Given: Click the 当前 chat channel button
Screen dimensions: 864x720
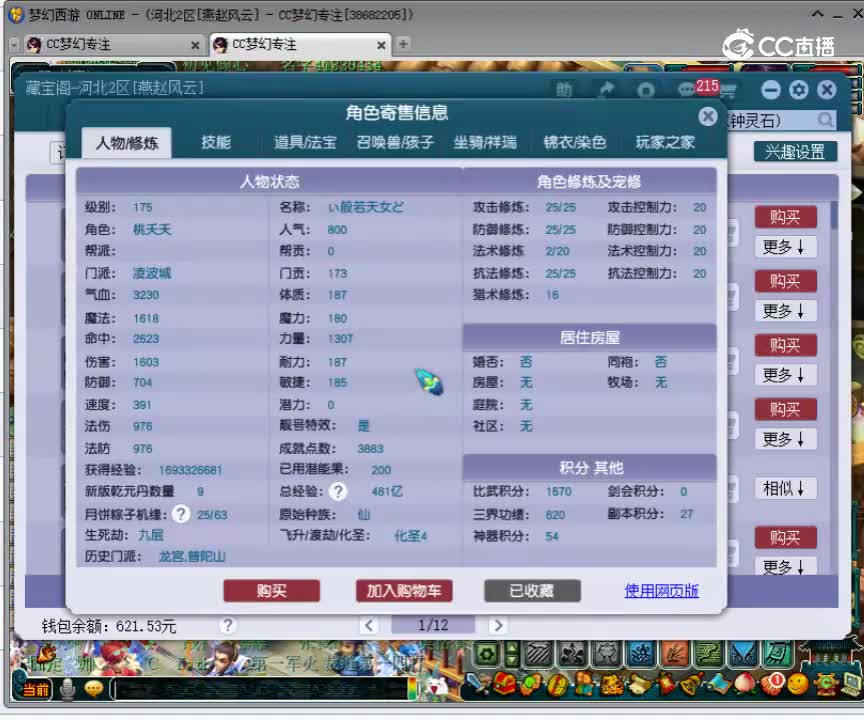Looking at the screenshot, I should click(x=34, y=689).
